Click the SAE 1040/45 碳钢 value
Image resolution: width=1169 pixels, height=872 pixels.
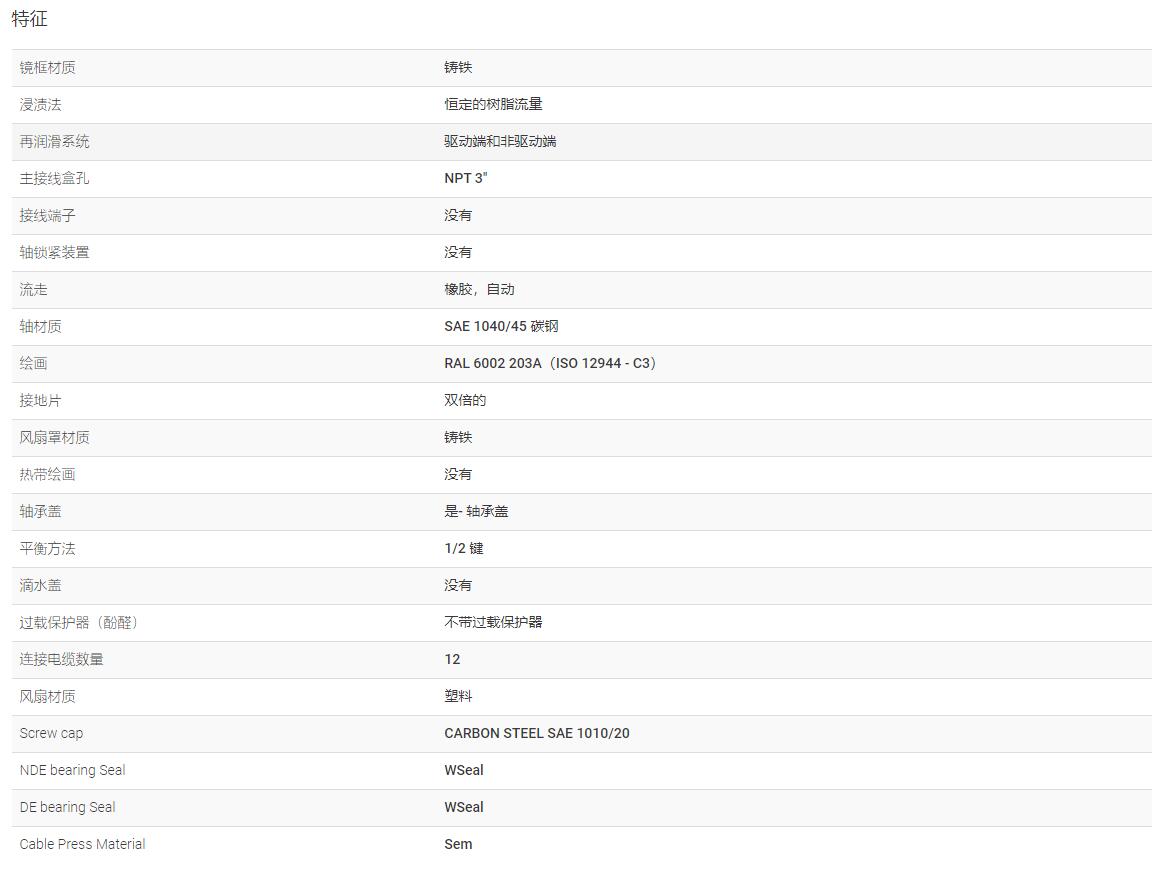pyautogui.click(x=501, y=326)
